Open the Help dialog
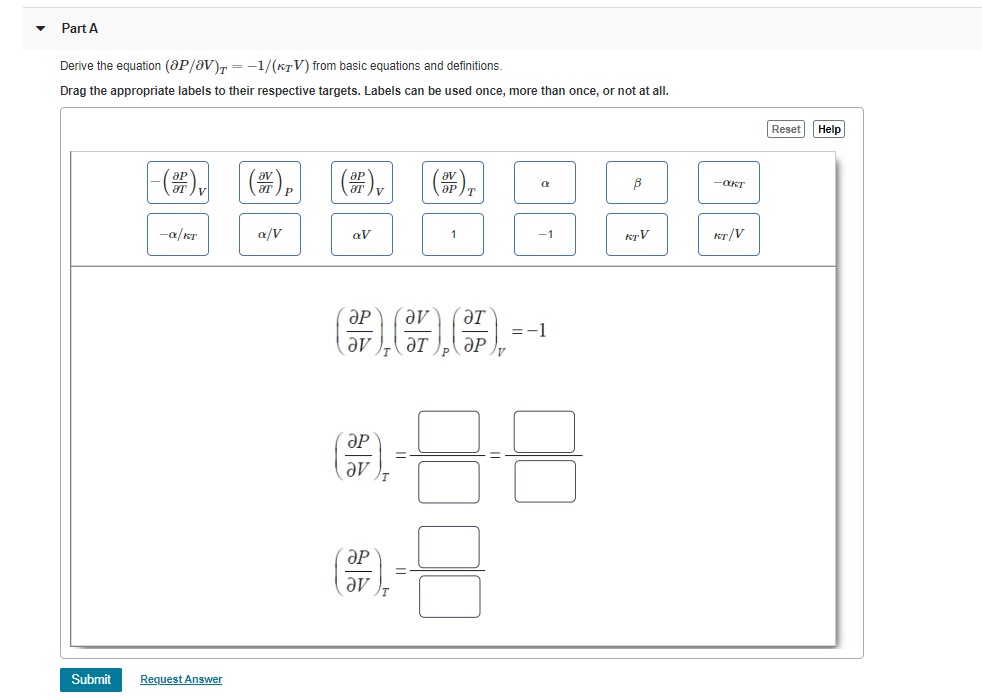 pyautogui.click(x=829, y=128)
